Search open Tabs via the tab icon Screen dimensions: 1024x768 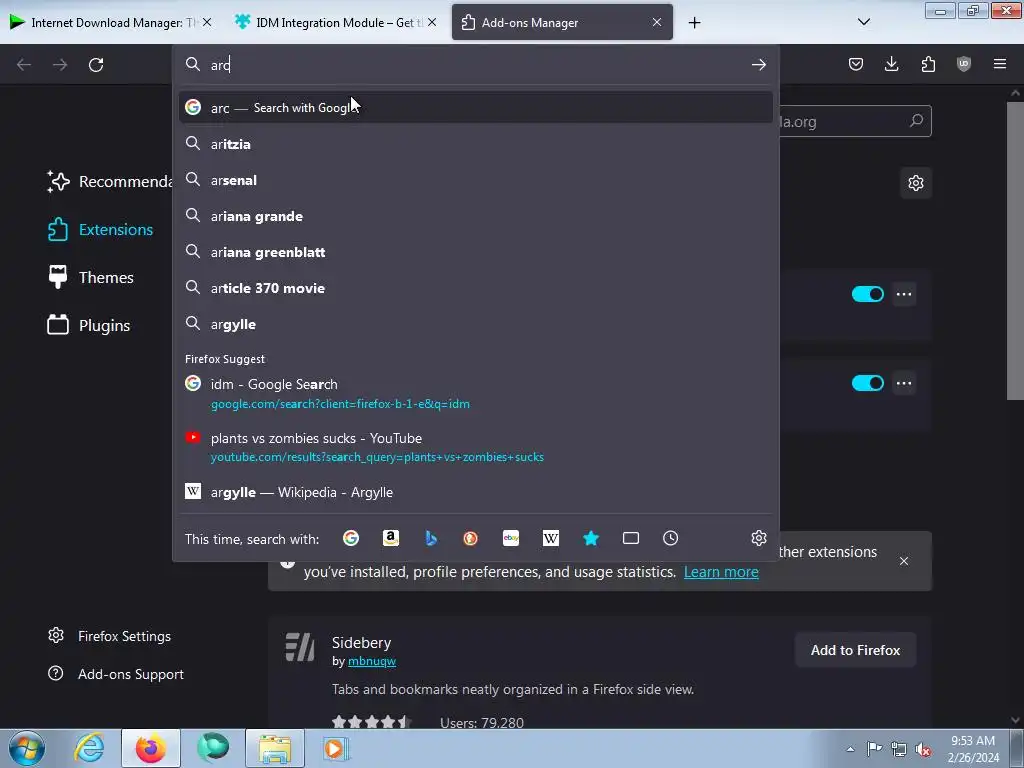[631, 538]
